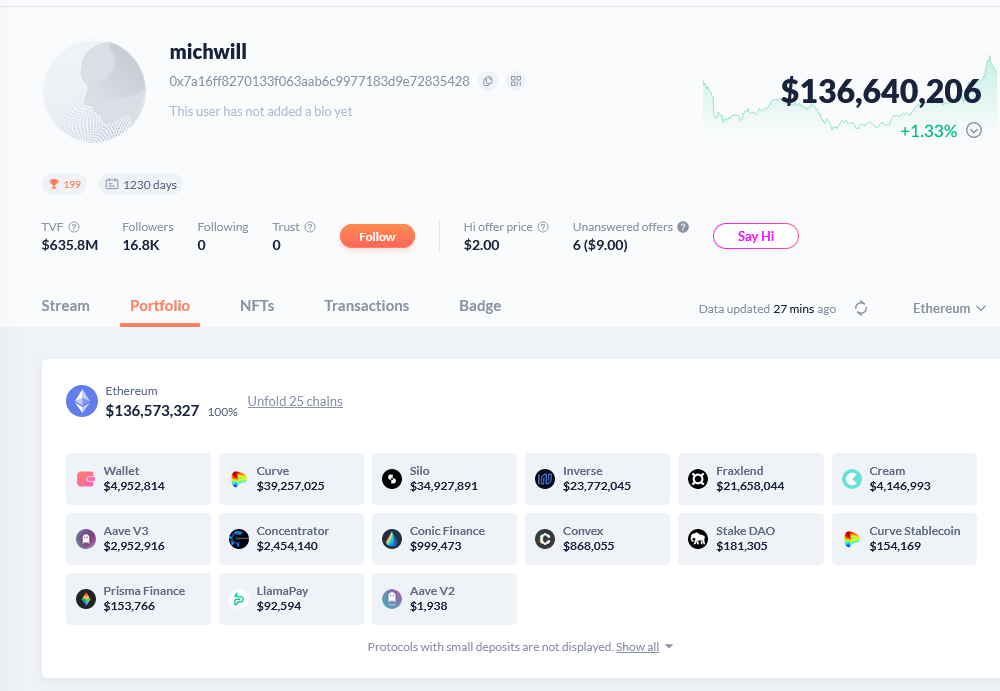Click the 1230 days badge
The width and height of the screenshot is (1000, 691).
pos(141,184)
